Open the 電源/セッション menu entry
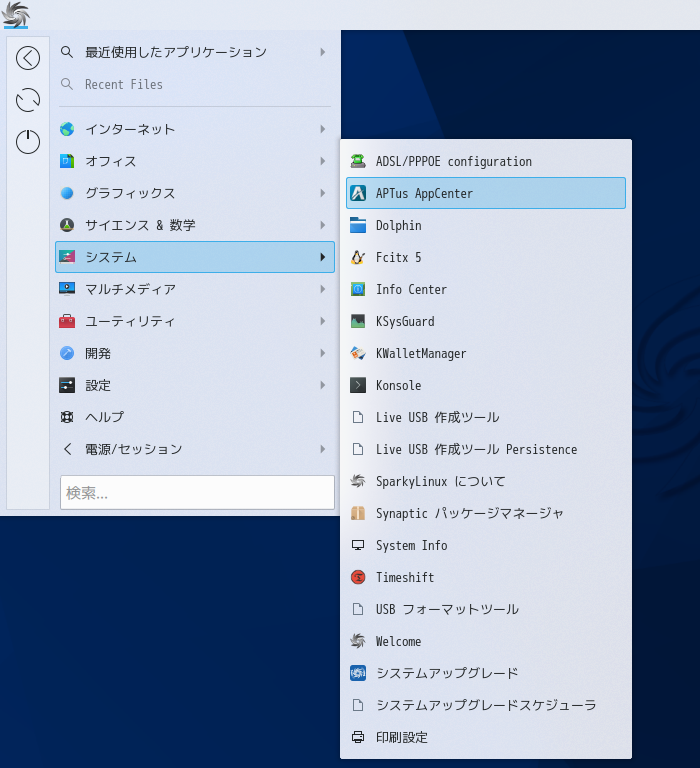This screenshot has height=768, width=700. pos(195,449)
